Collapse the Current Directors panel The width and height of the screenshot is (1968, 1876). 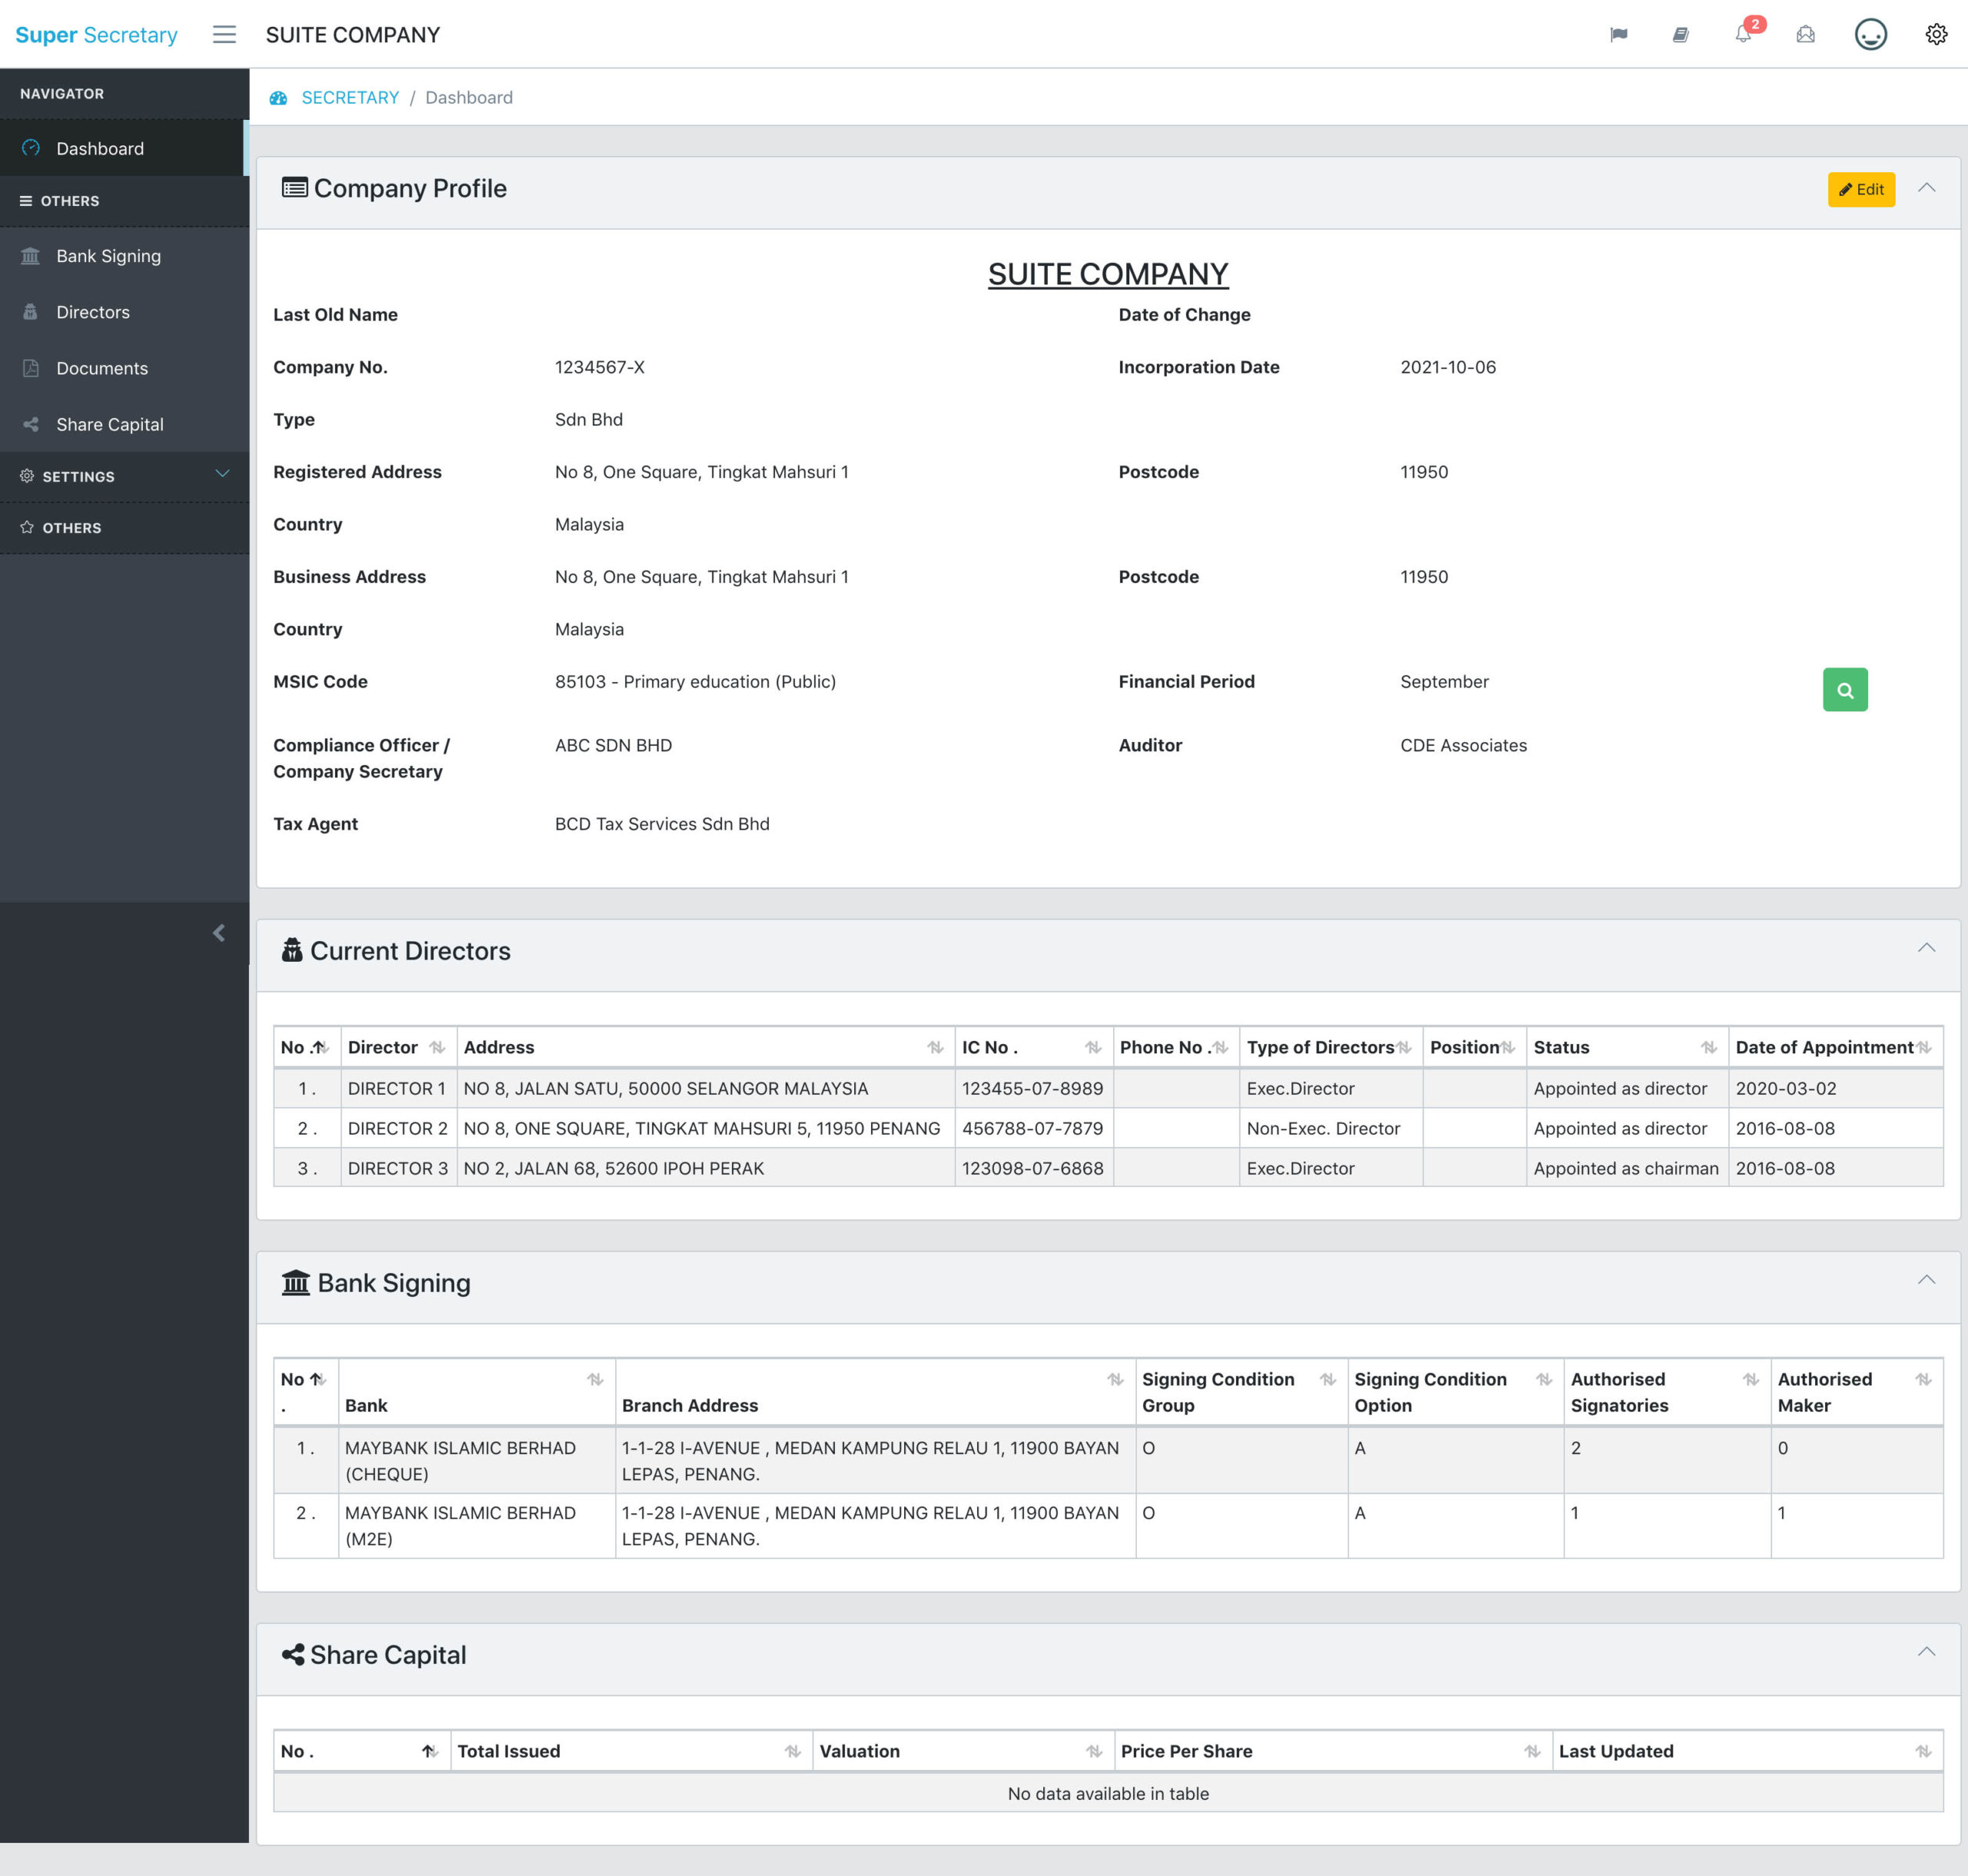click(1925, 948)
